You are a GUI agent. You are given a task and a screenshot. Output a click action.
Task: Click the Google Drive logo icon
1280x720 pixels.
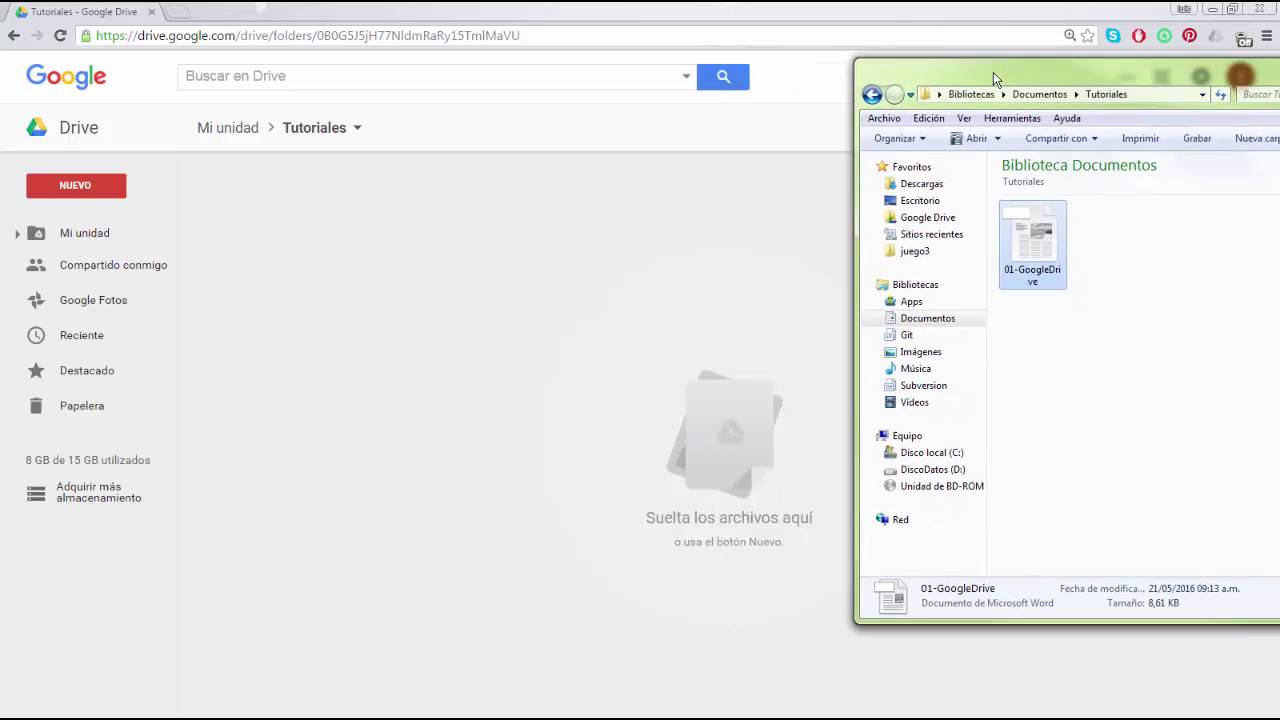(37, 127)
